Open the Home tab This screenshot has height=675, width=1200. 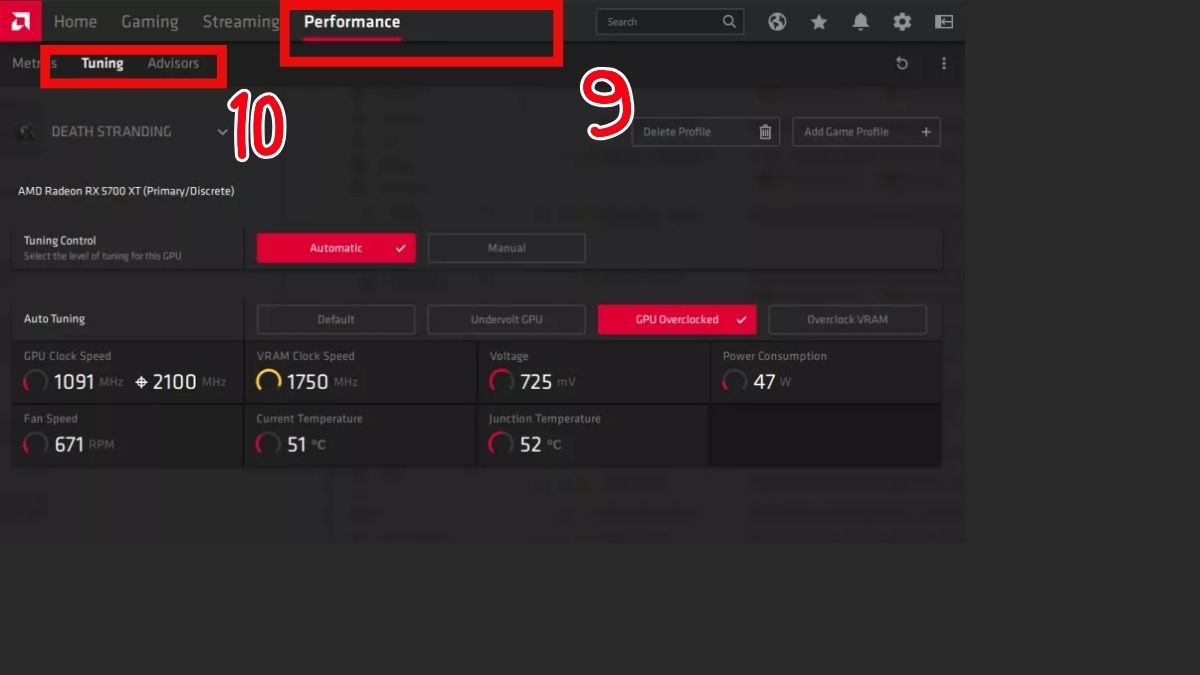point(75,21)
